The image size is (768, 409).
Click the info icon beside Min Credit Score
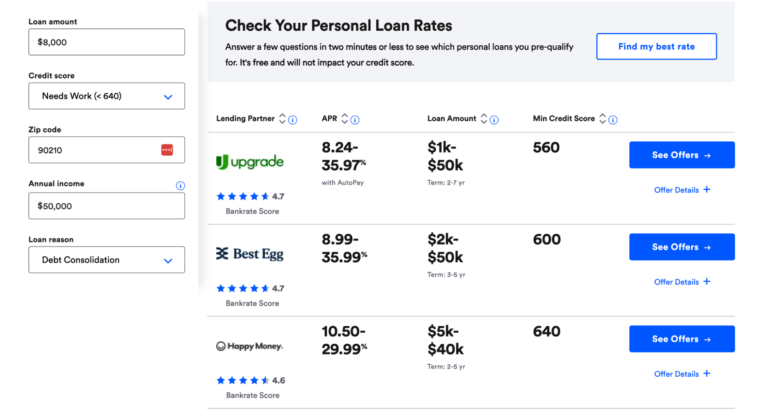coord(612,119)
